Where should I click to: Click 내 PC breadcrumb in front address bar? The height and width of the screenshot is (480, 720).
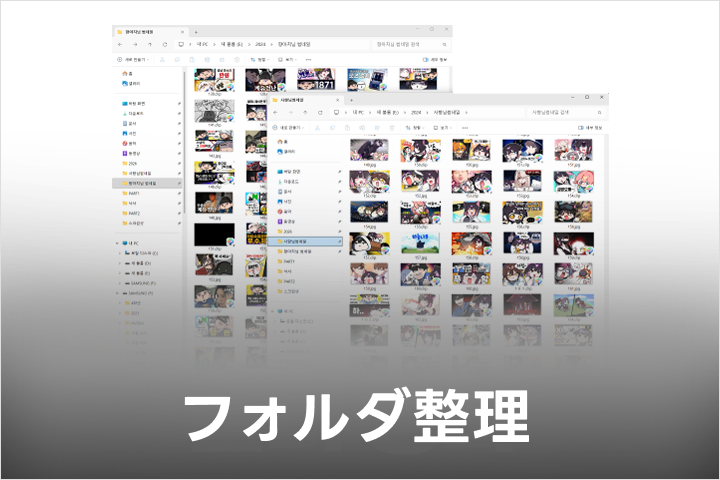click(x=358, y=113)
